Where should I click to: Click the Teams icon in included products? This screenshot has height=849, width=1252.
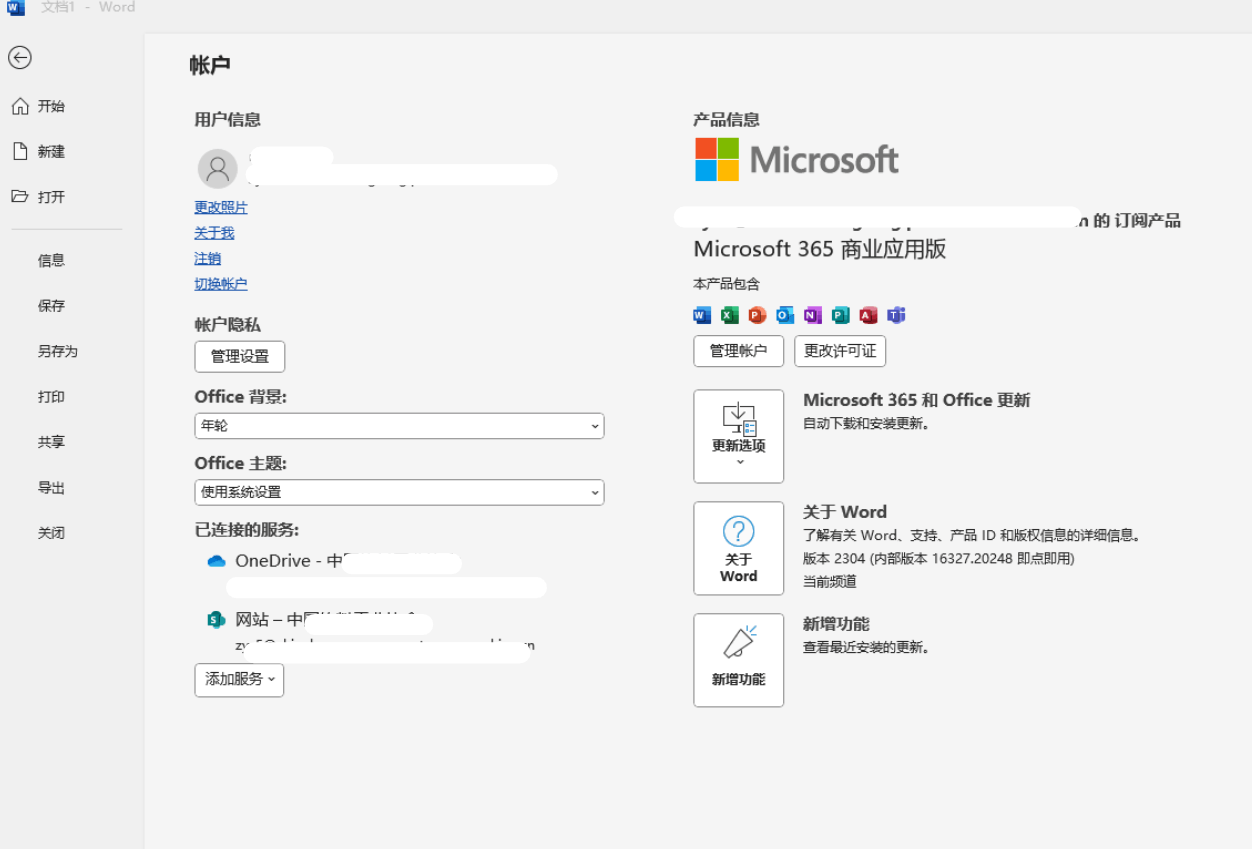coord(896,315)
